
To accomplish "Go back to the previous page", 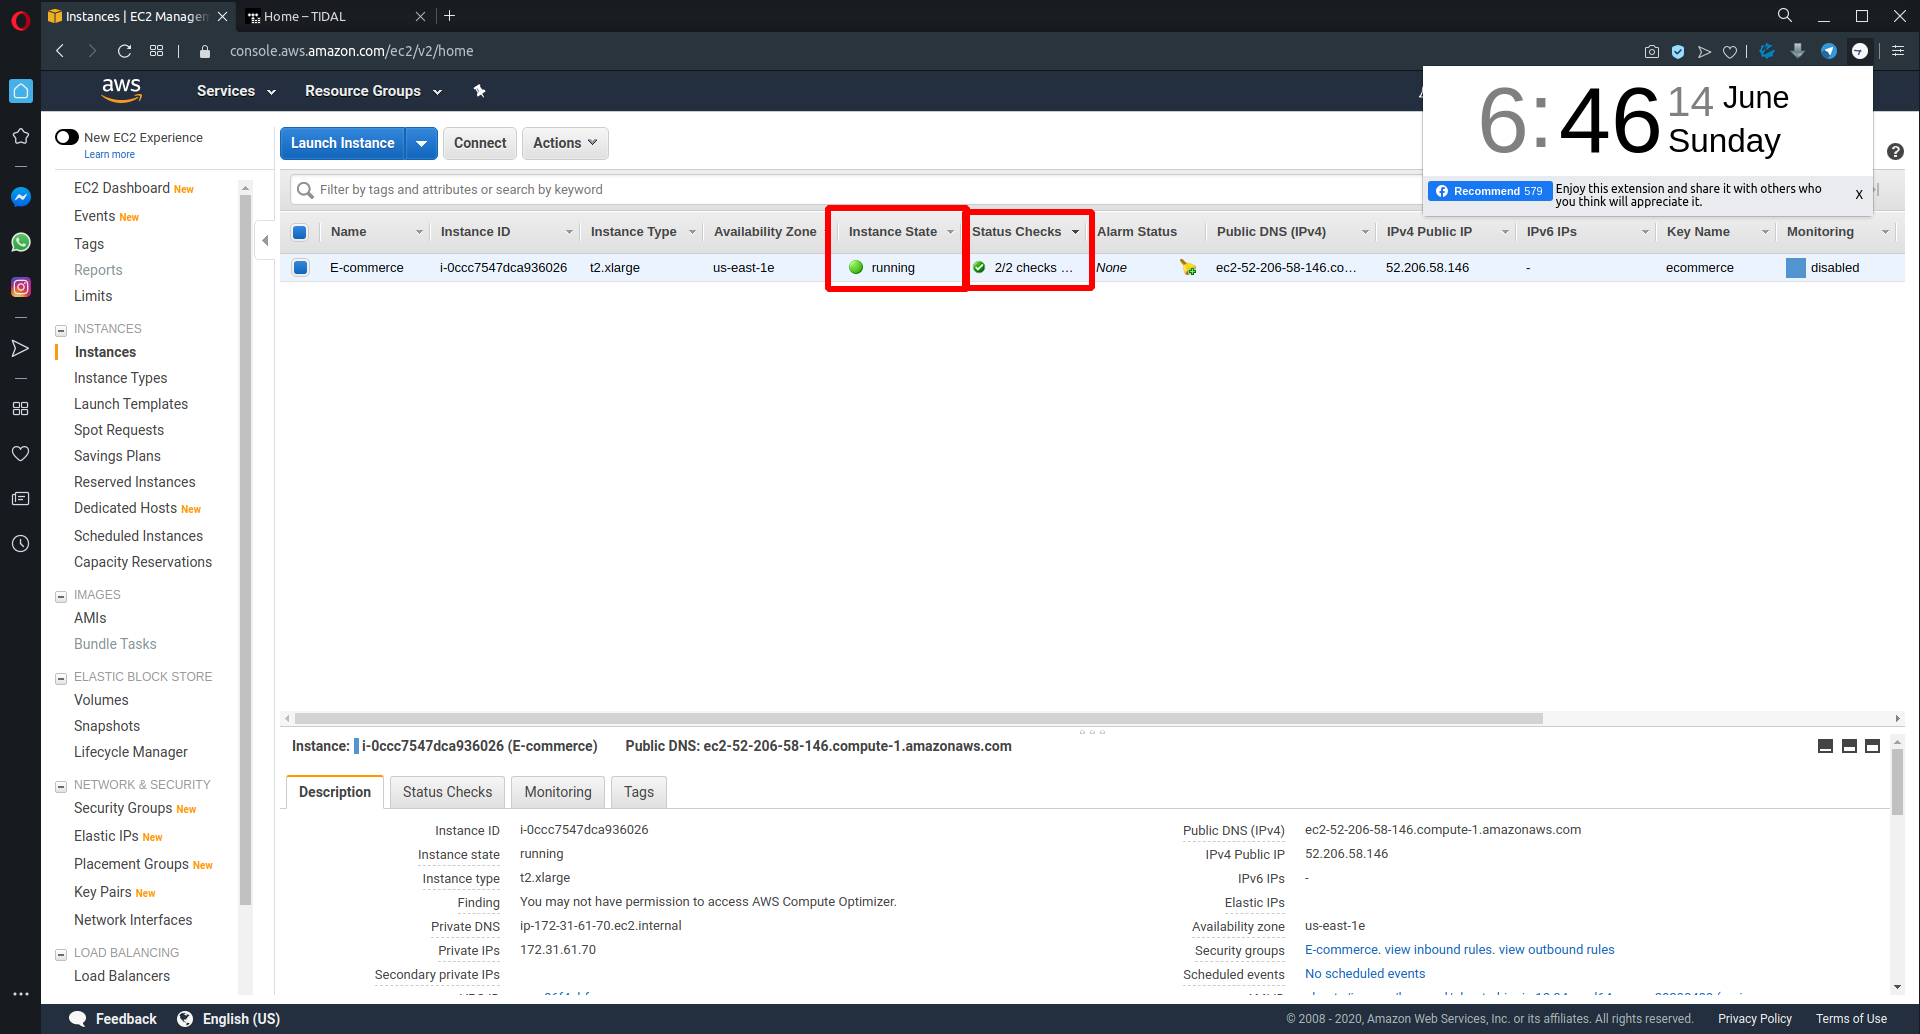I will (x=60, y=51).
